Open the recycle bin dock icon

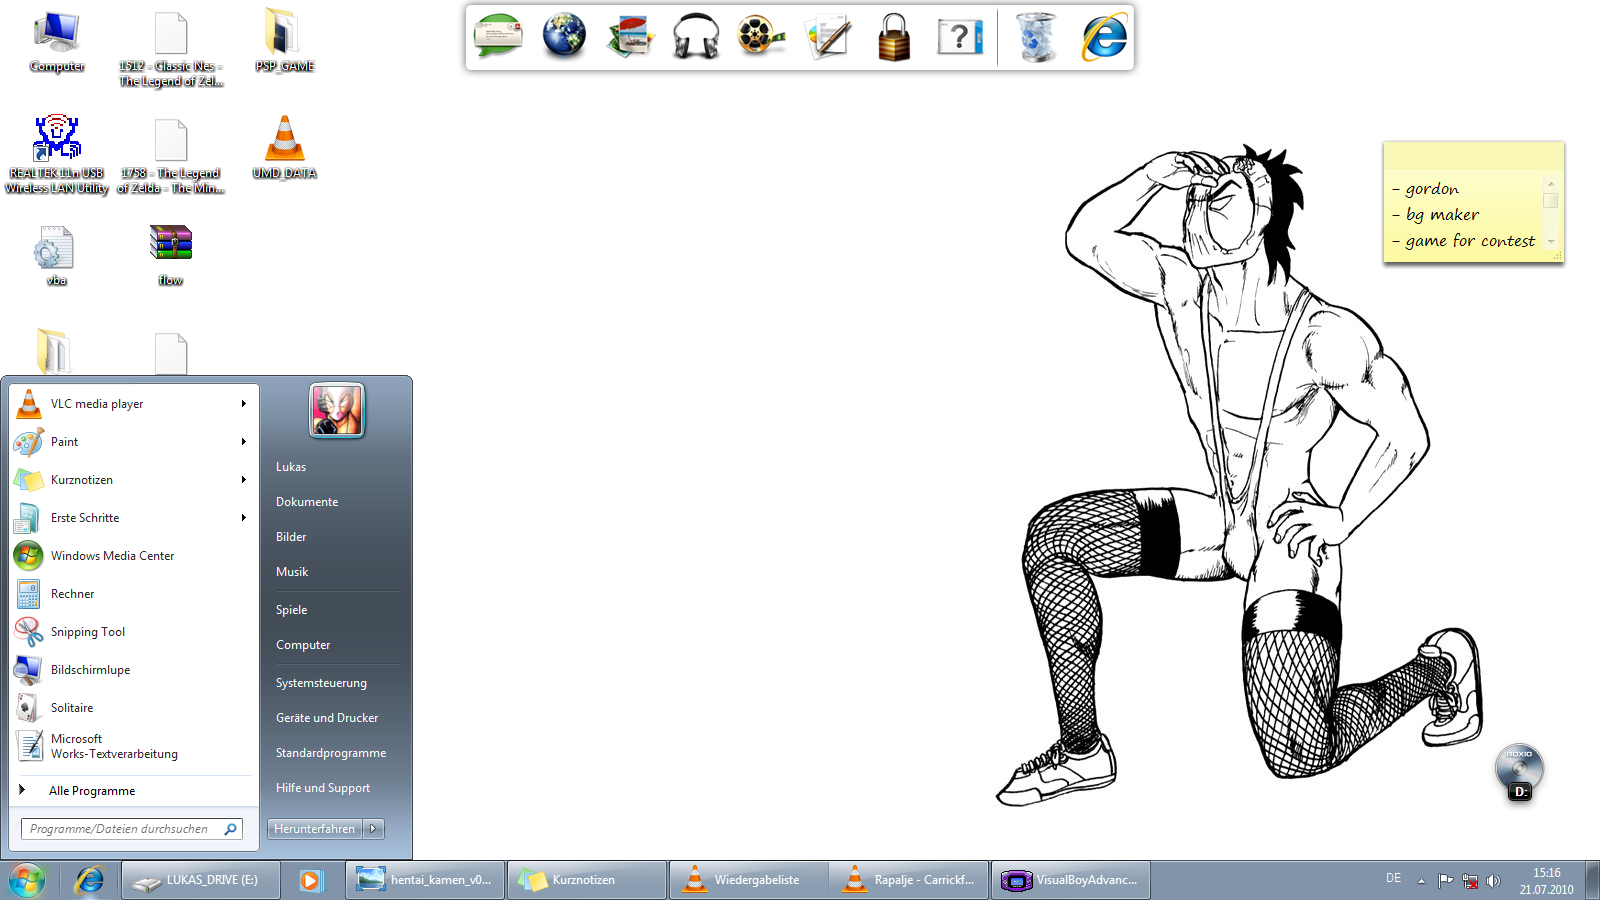[x=1036, y=37]
